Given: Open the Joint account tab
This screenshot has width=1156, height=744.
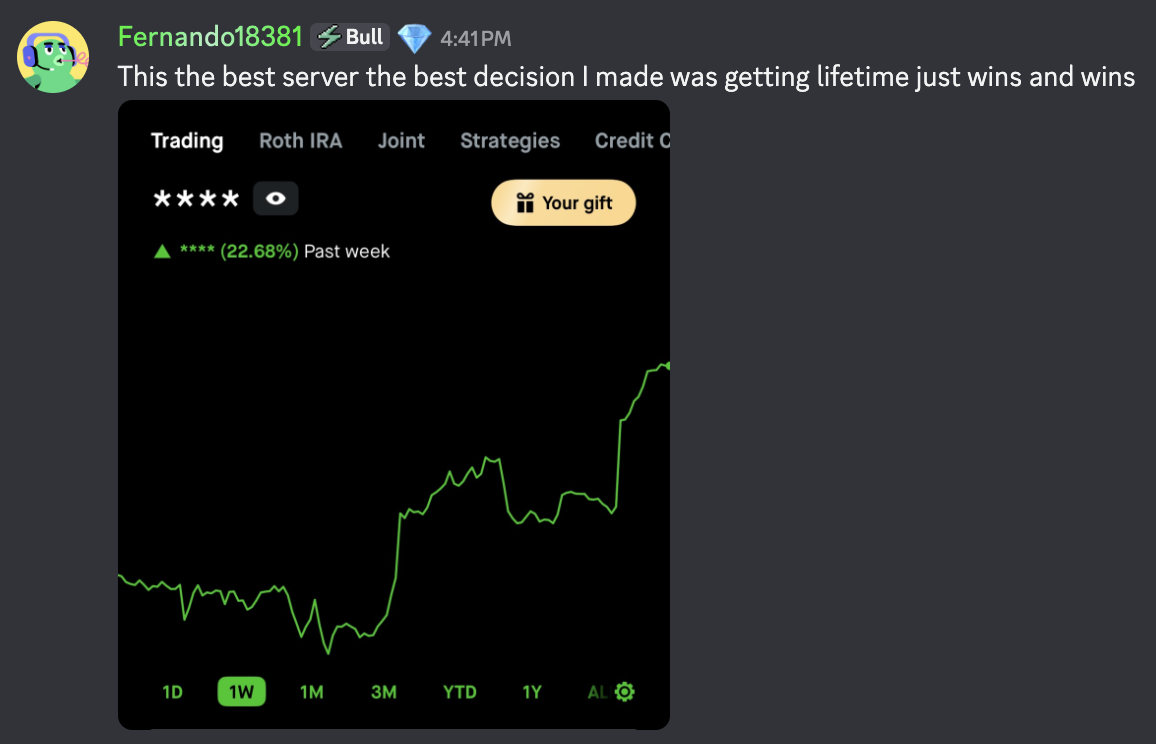Looking at the screenshot, I should 401,141.
